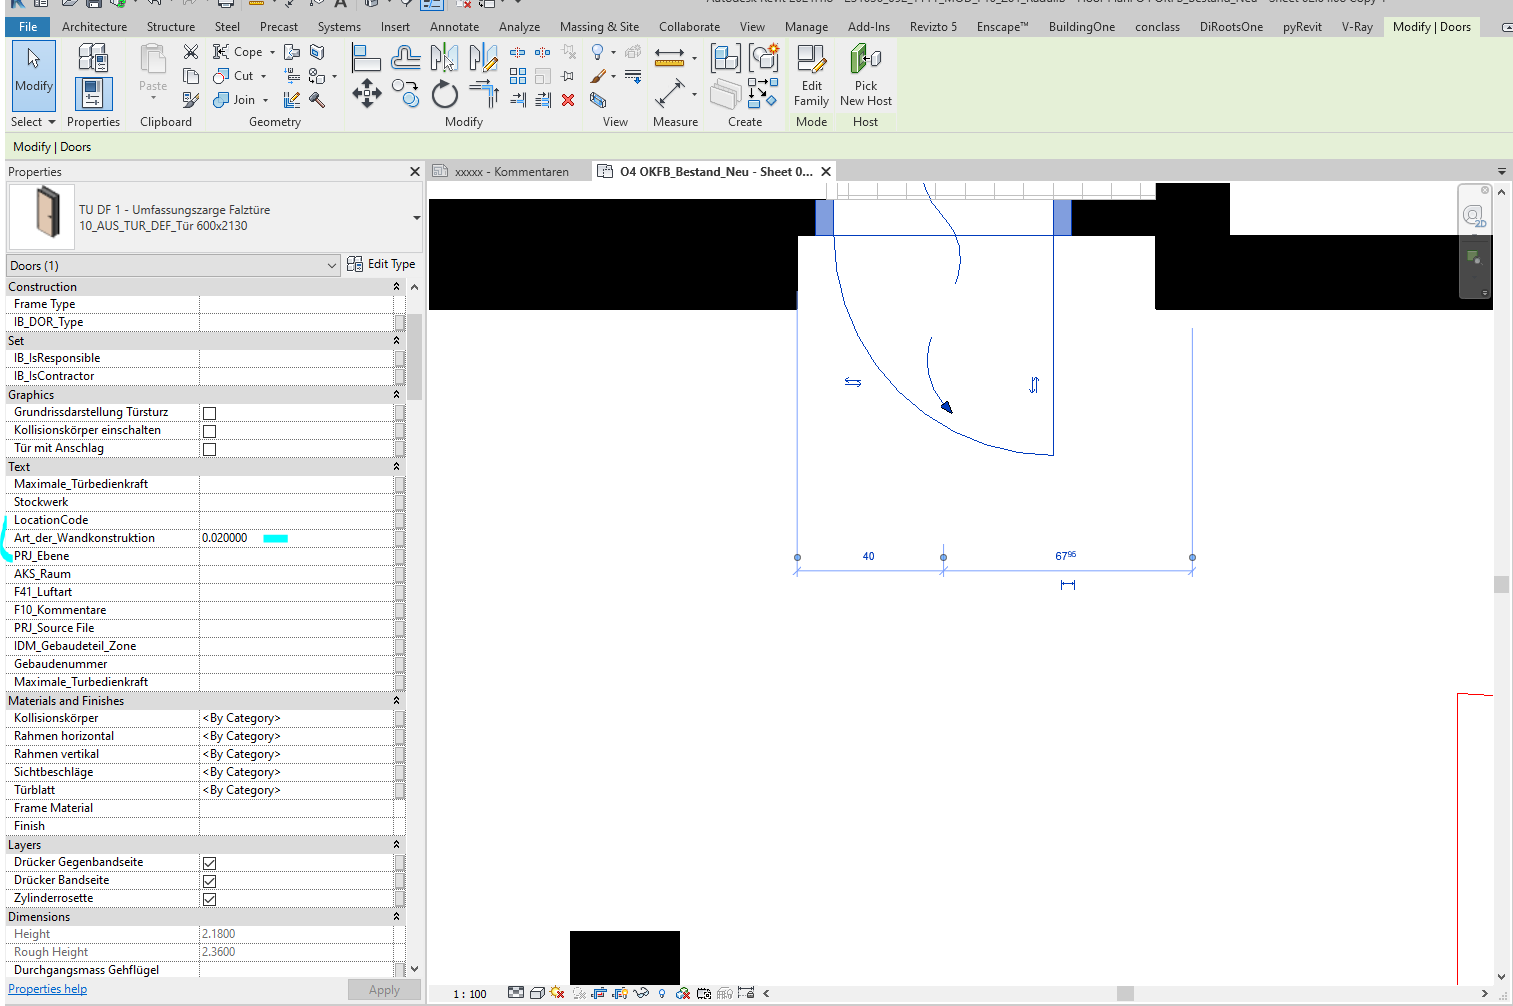Uncheck Drücker Bandseite checkbox
This screenshot has height=1006, width=1513.
209,881
